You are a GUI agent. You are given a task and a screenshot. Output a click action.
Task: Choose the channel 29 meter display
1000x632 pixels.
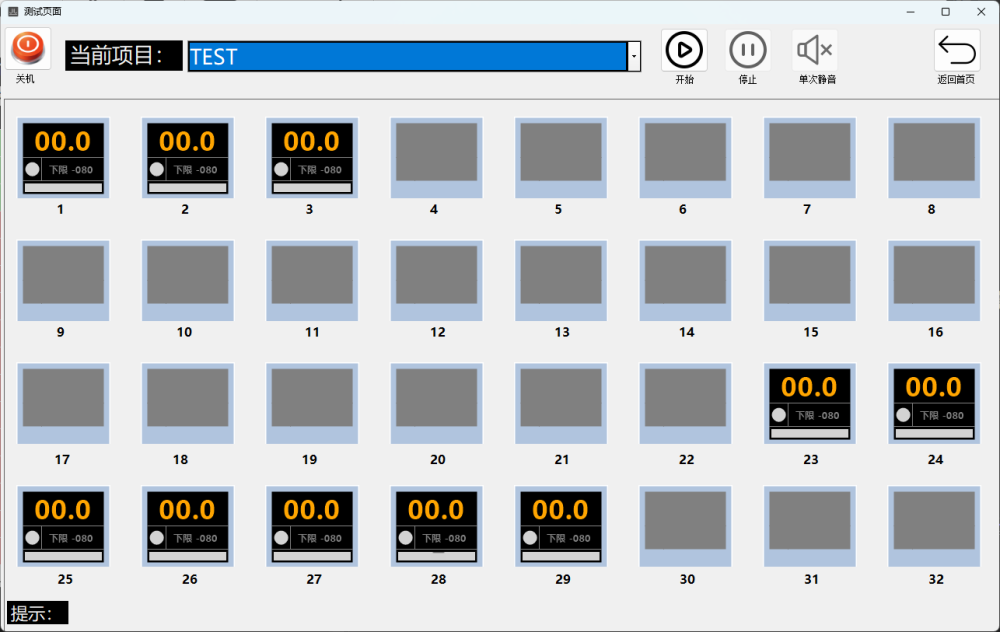[560, 527]
